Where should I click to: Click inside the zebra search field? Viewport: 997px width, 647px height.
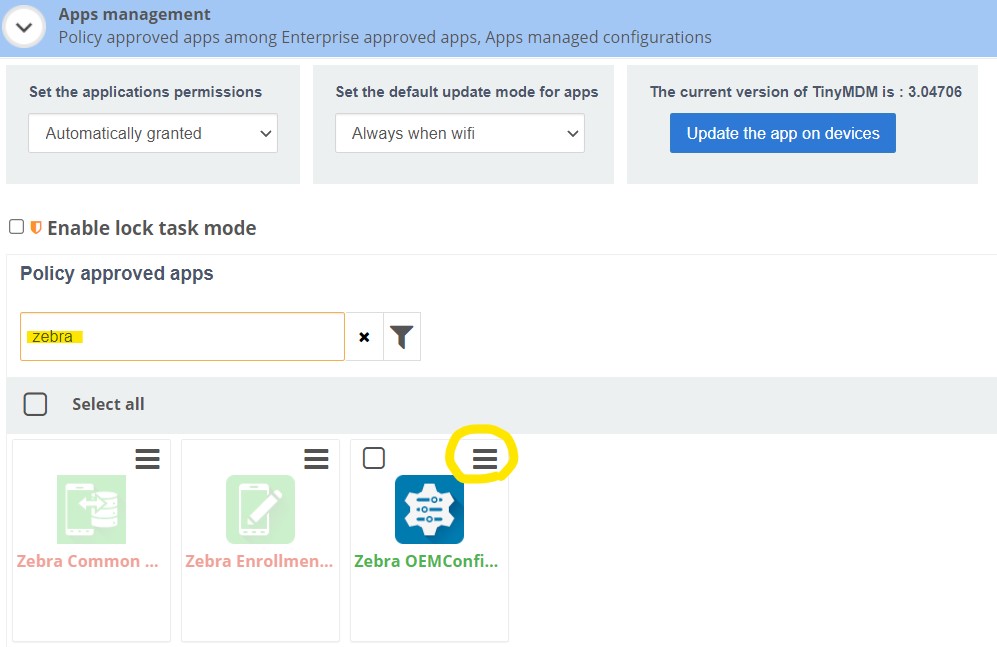pos(180,336)
